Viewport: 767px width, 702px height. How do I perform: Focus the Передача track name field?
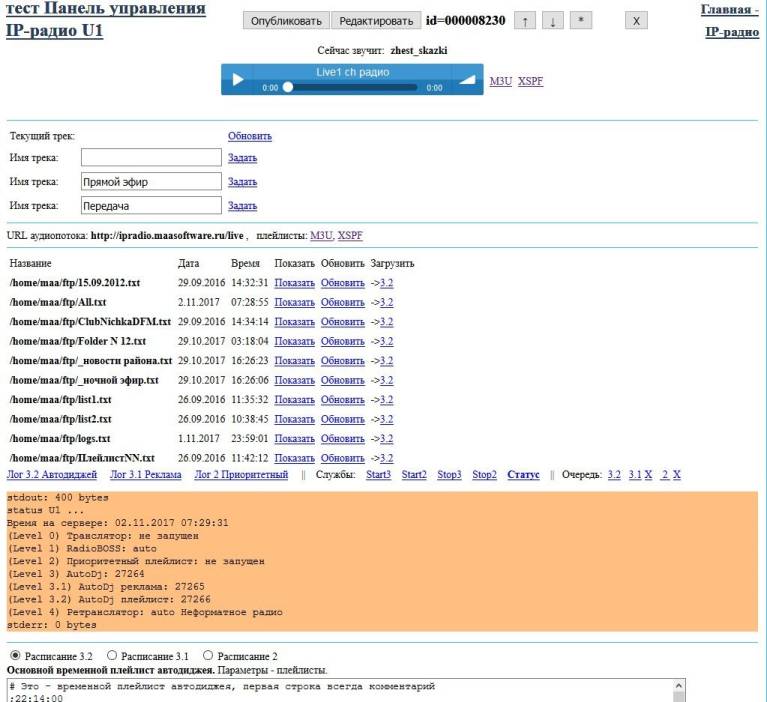(x=151, y=205)
